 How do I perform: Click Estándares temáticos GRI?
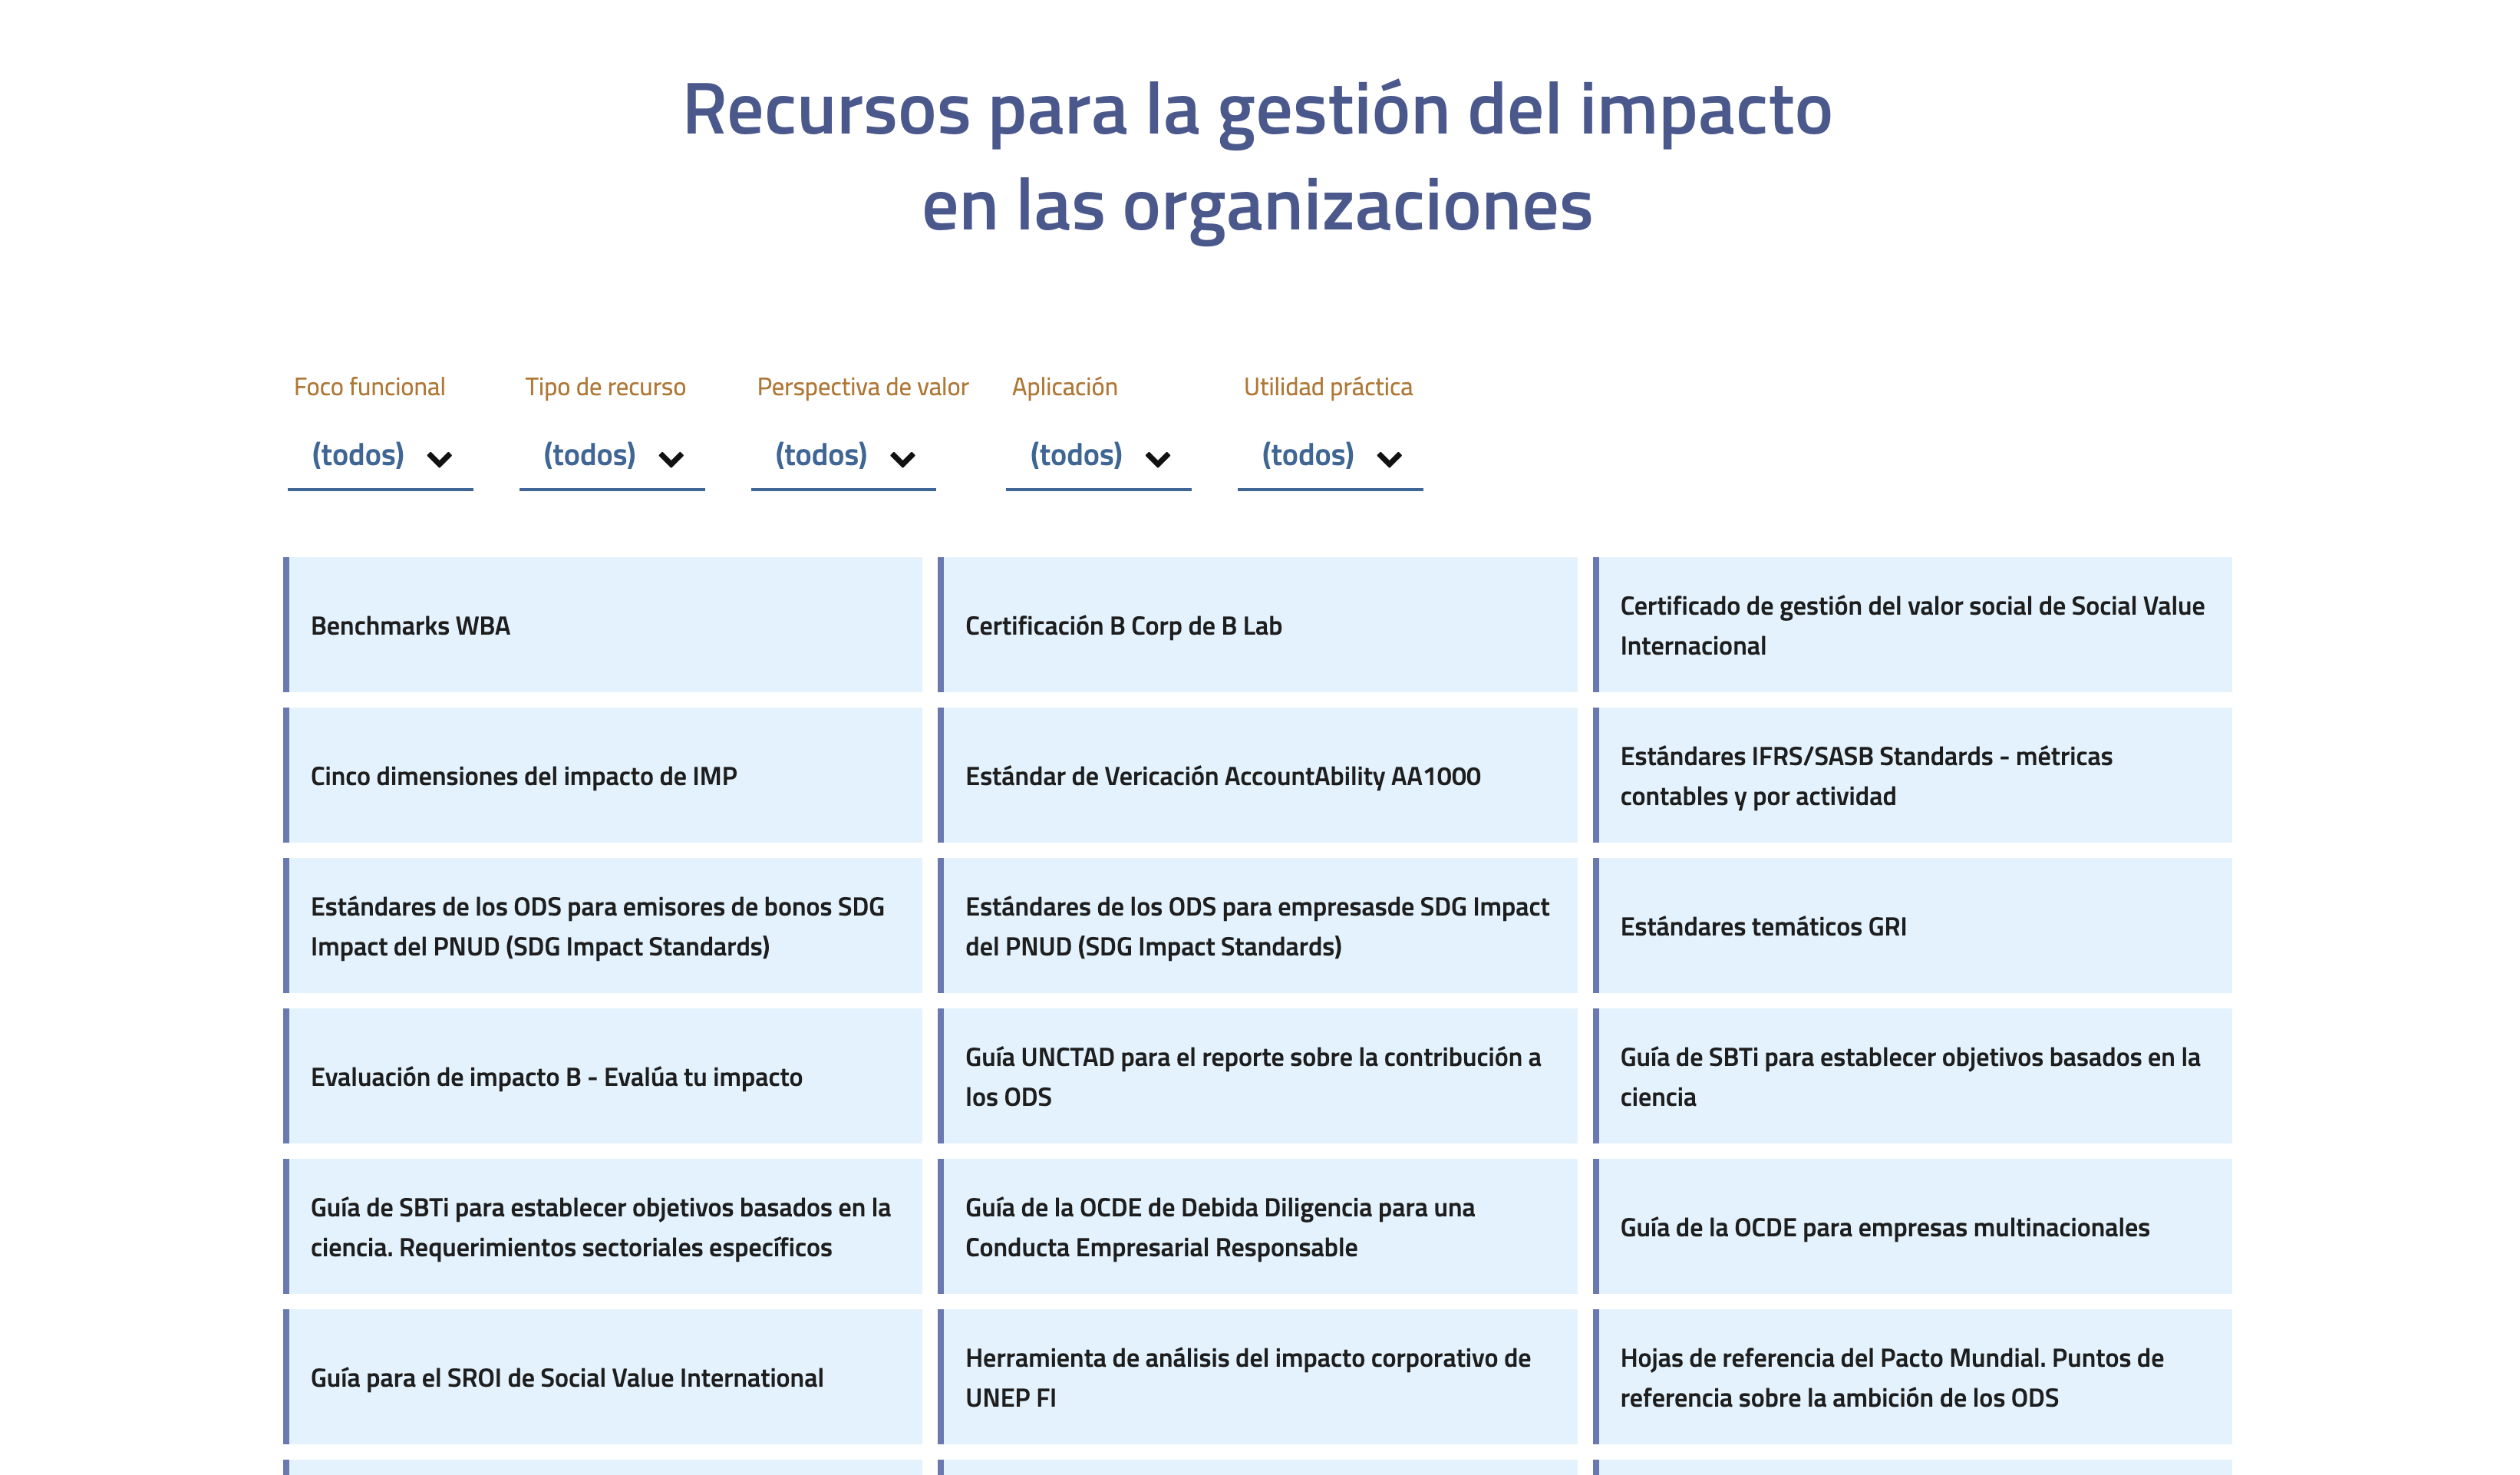[1912, 926]
